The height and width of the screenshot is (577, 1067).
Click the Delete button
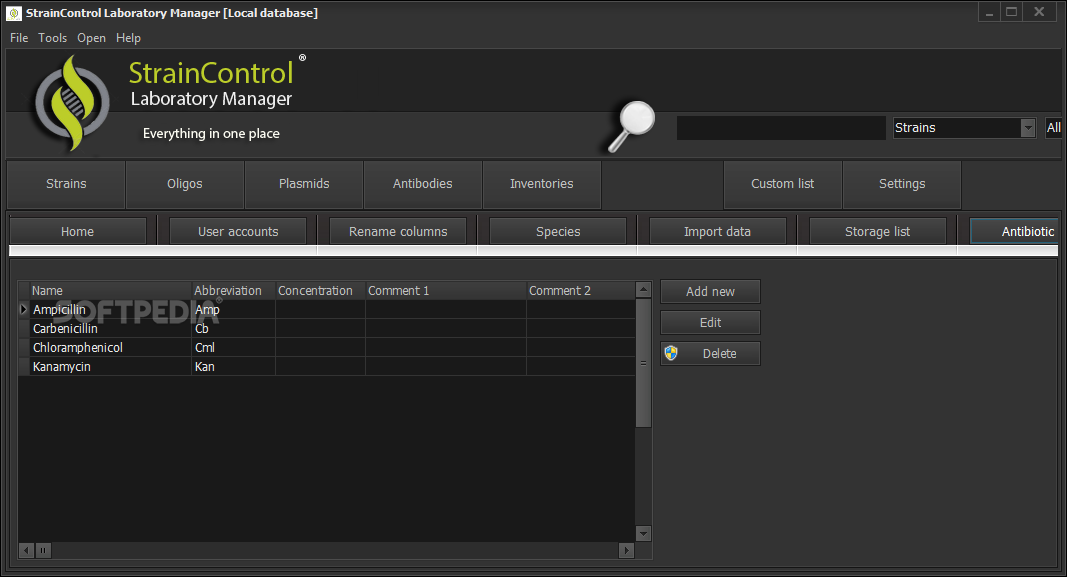(710, 354)
